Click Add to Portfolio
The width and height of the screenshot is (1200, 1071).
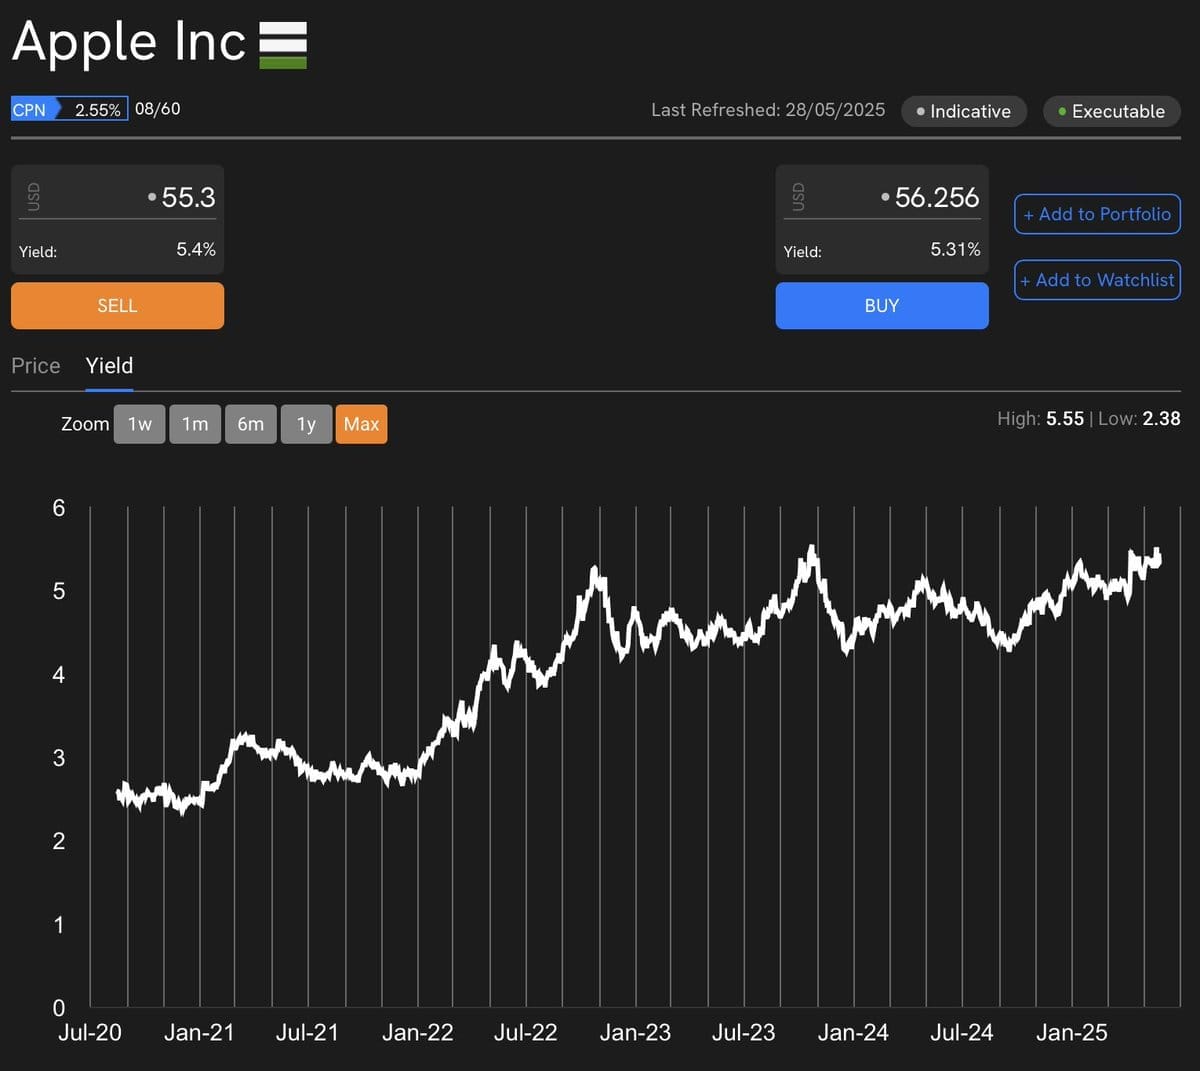1097,214
